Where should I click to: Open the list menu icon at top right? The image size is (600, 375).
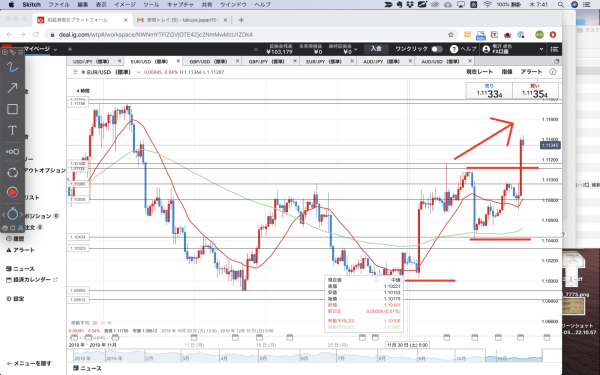[554, 49]
